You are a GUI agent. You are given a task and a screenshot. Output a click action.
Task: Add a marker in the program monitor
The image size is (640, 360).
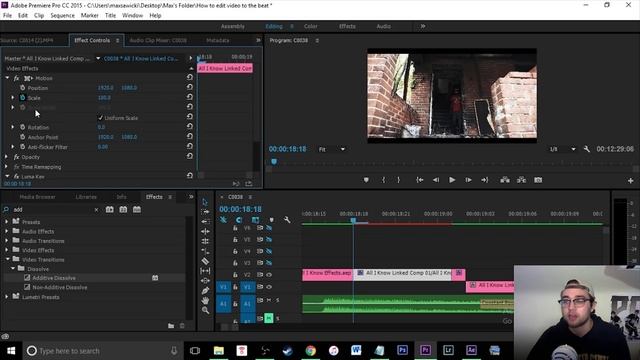366,180
